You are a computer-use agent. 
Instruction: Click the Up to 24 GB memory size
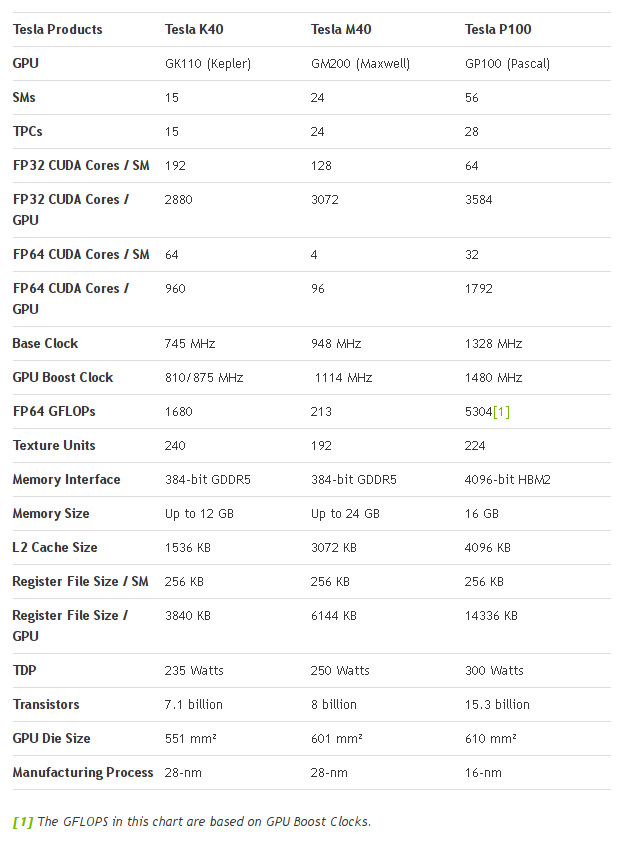click(x=345, y=514)
